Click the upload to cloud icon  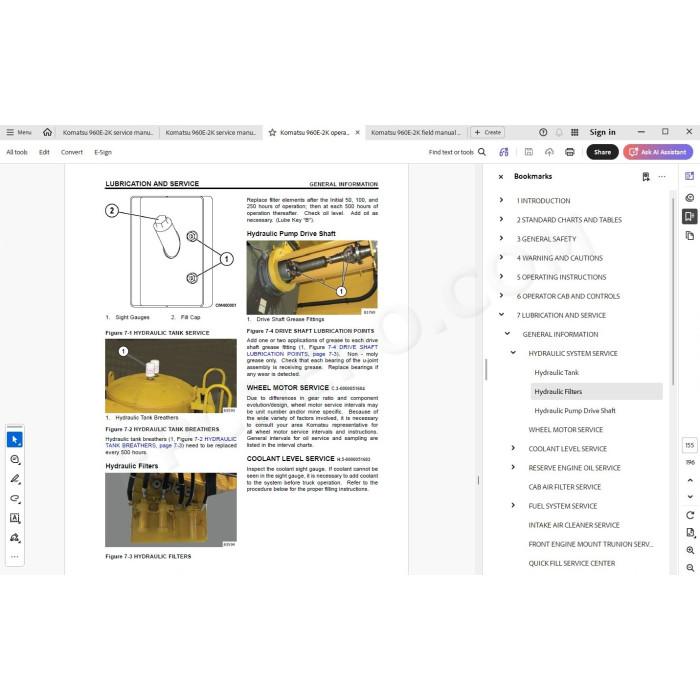pos(549,152)
